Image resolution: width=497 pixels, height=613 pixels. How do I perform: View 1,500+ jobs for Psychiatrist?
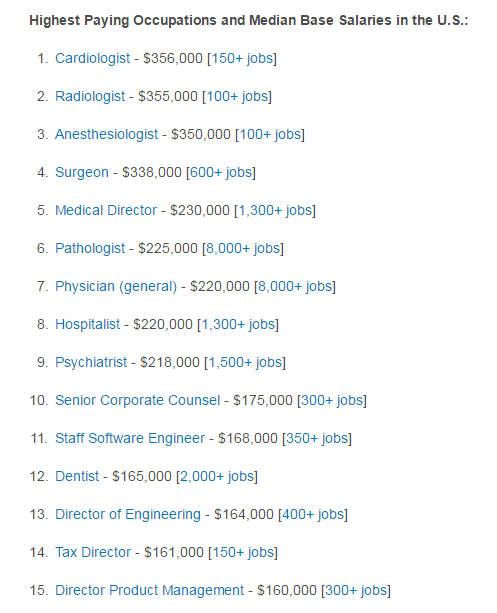pyautogui.click(x=245, y=362)
